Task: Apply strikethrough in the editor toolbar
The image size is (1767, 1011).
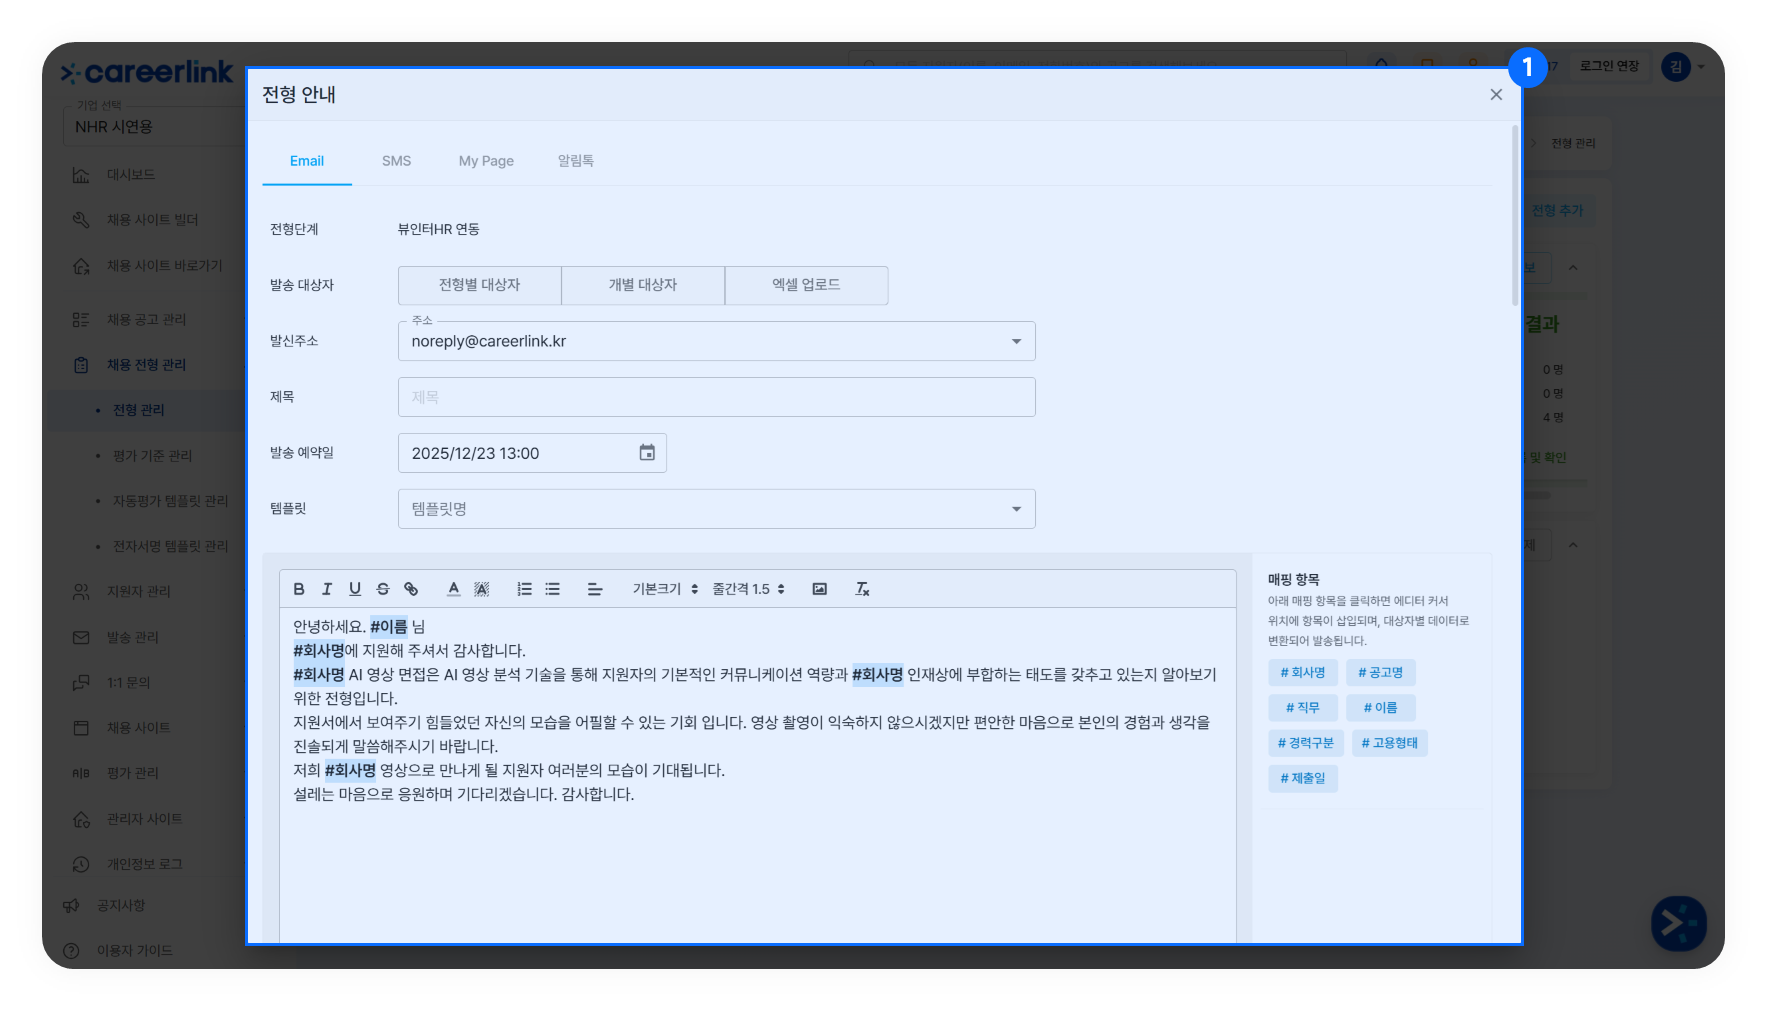Action: [383, 589]
